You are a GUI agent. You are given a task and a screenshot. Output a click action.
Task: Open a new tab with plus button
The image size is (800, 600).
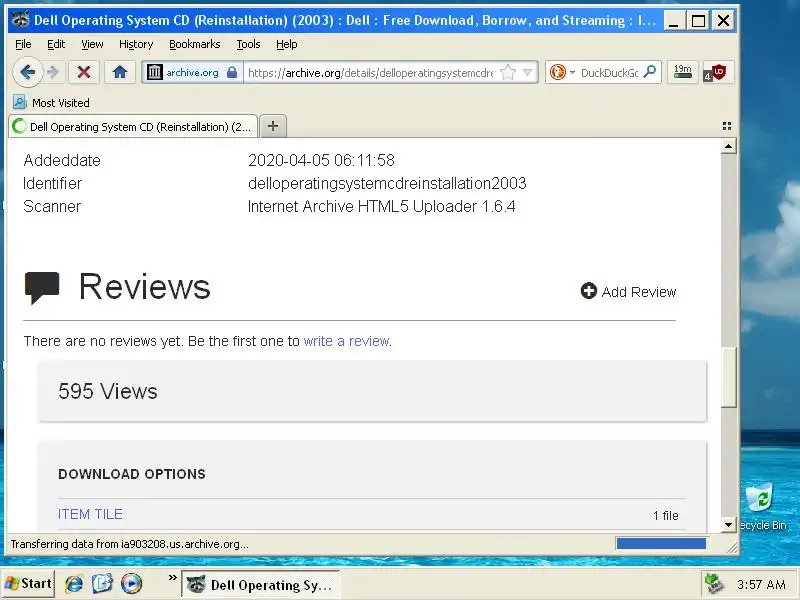pyautogui.click(x=273, y=126)
